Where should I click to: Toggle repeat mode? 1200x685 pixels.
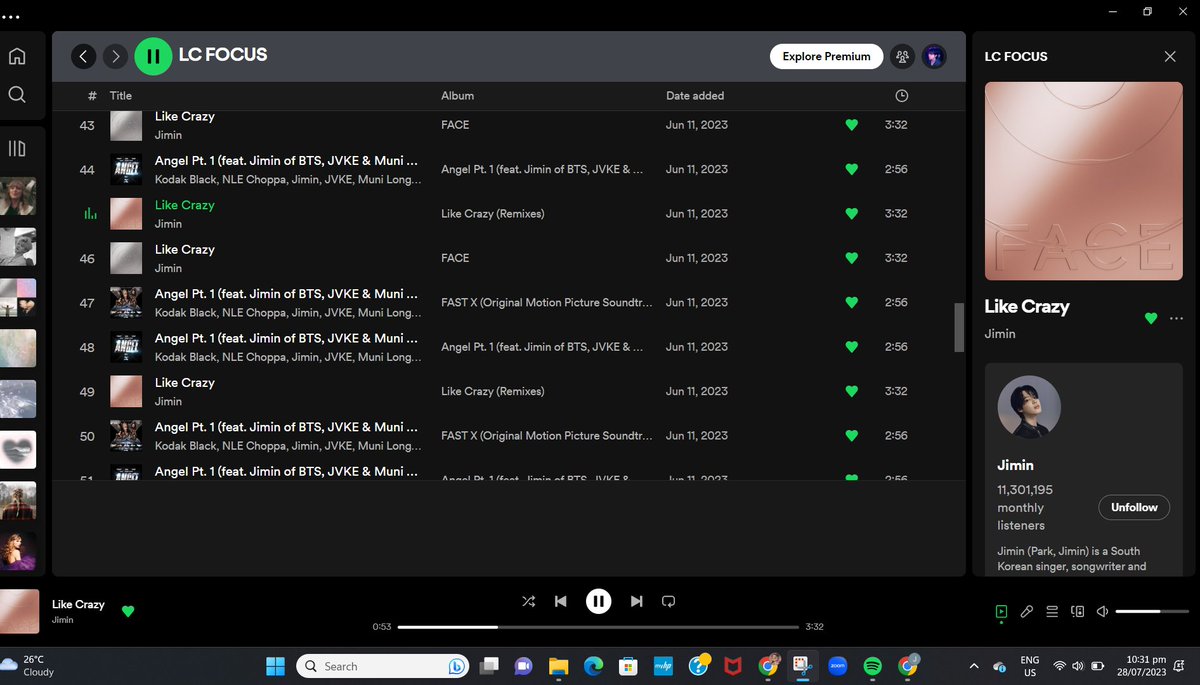point(669,601)
